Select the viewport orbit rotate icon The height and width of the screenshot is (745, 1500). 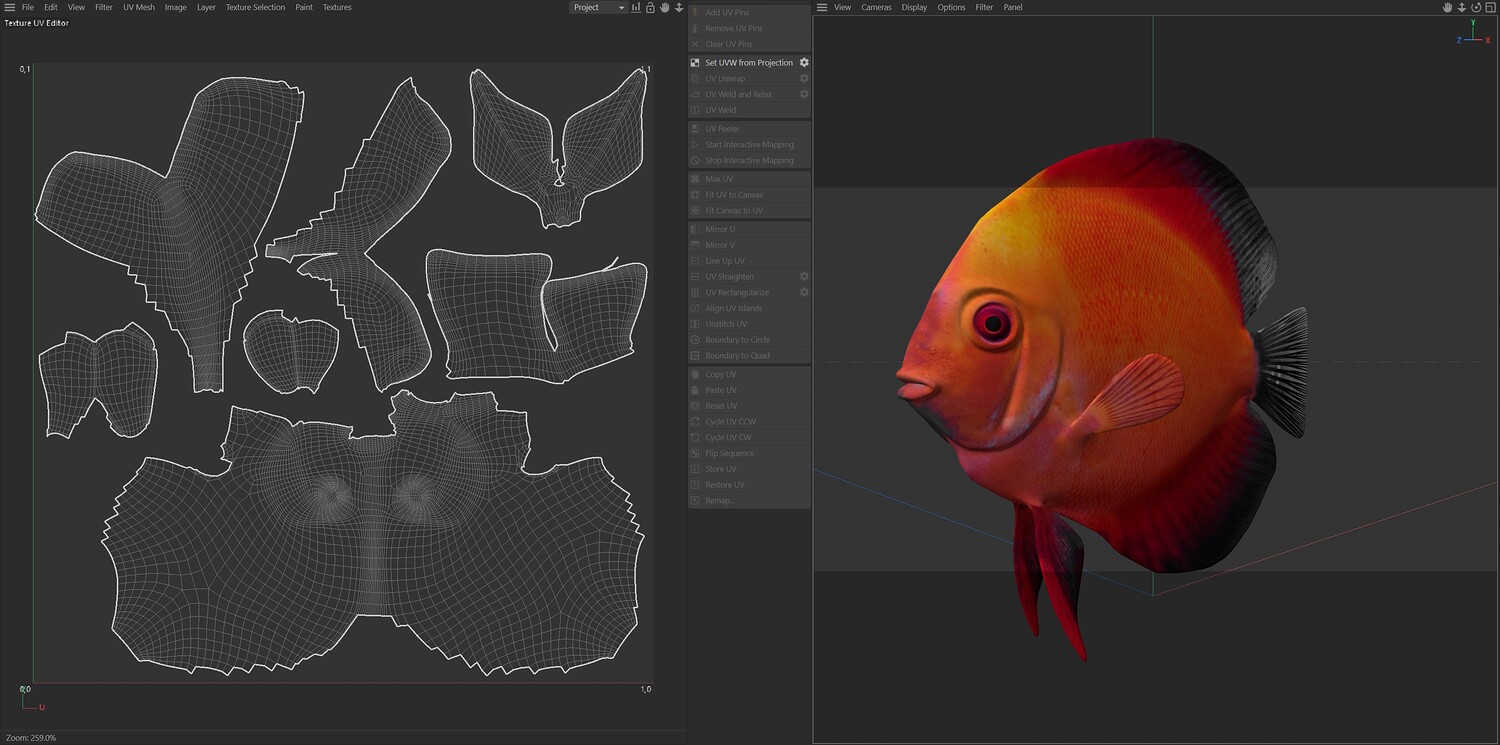pos(1475,7)
